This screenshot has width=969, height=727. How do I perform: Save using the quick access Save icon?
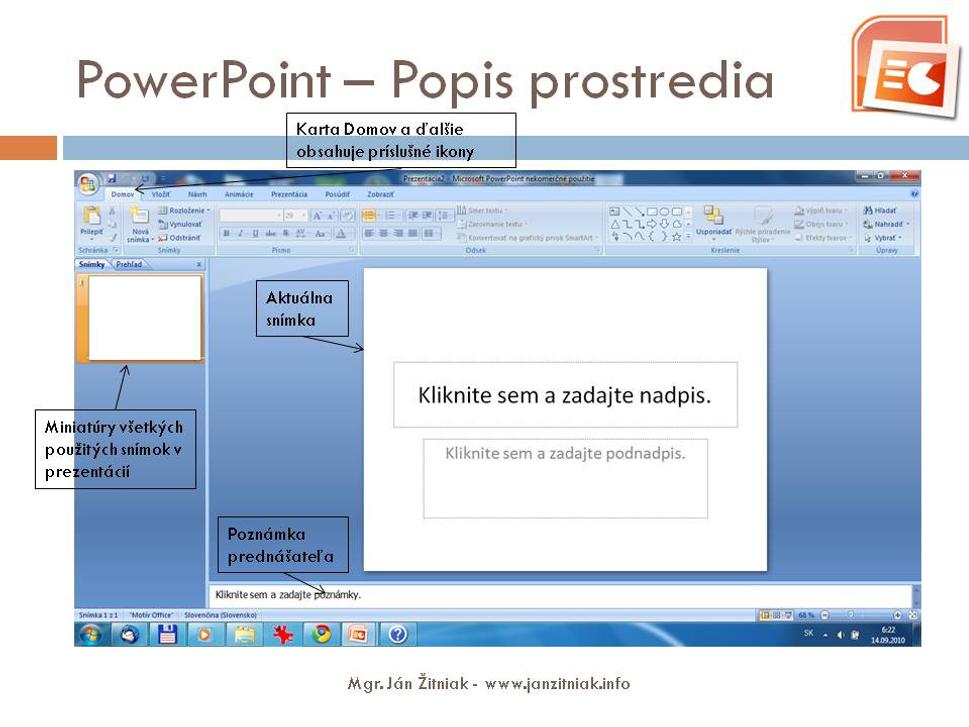(112, 178)
